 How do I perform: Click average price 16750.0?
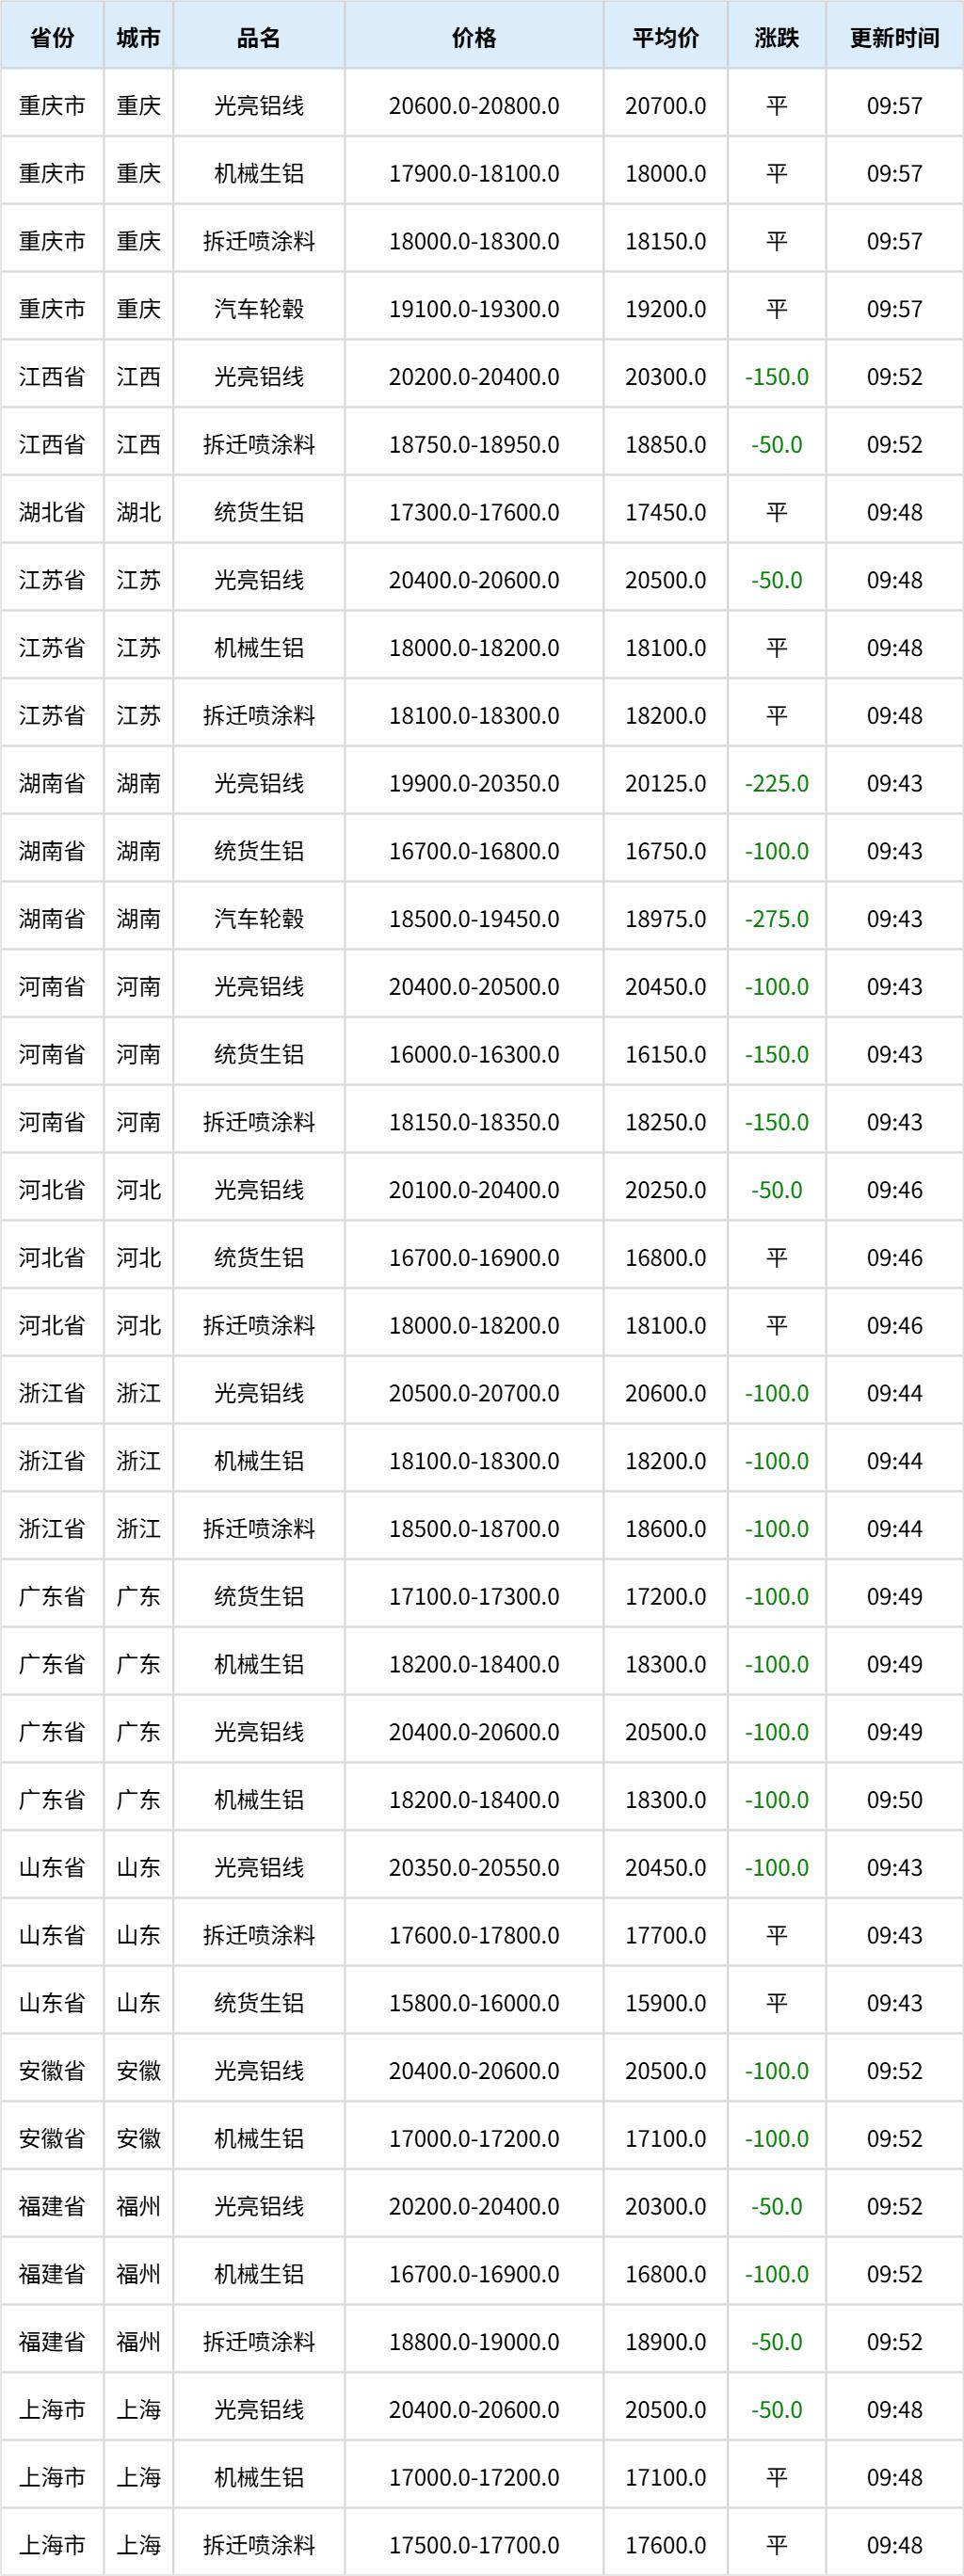coord(666,851)
